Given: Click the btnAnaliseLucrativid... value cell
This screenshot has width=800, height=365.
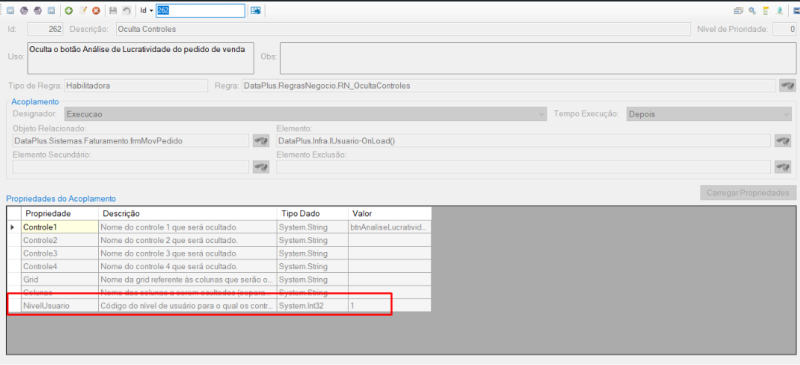Looking at the screenshot, I should point(390,227).
